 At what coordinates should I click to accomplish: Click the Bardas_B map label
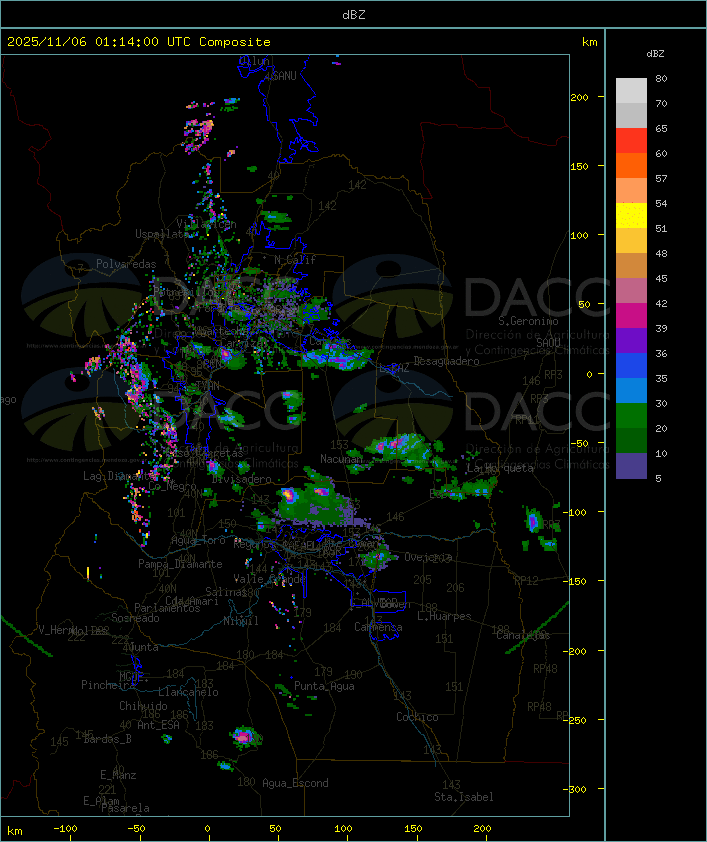(107, 739)
